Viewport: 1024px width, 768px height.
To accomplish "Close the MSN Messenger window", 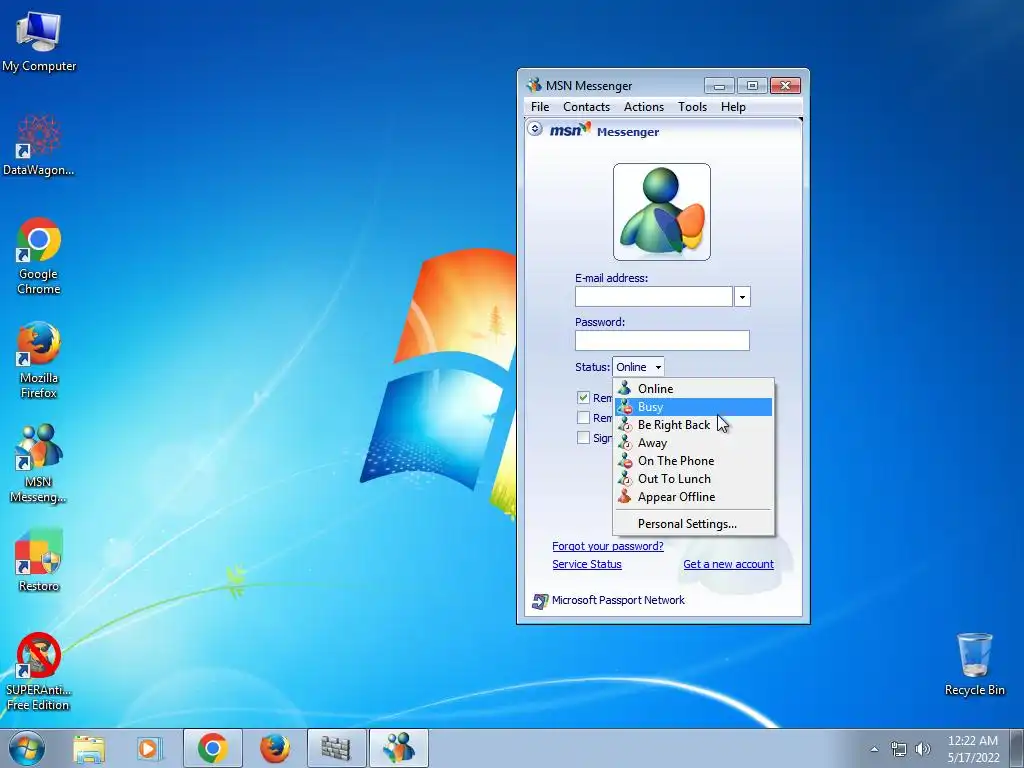I will (x=786, y=86).
